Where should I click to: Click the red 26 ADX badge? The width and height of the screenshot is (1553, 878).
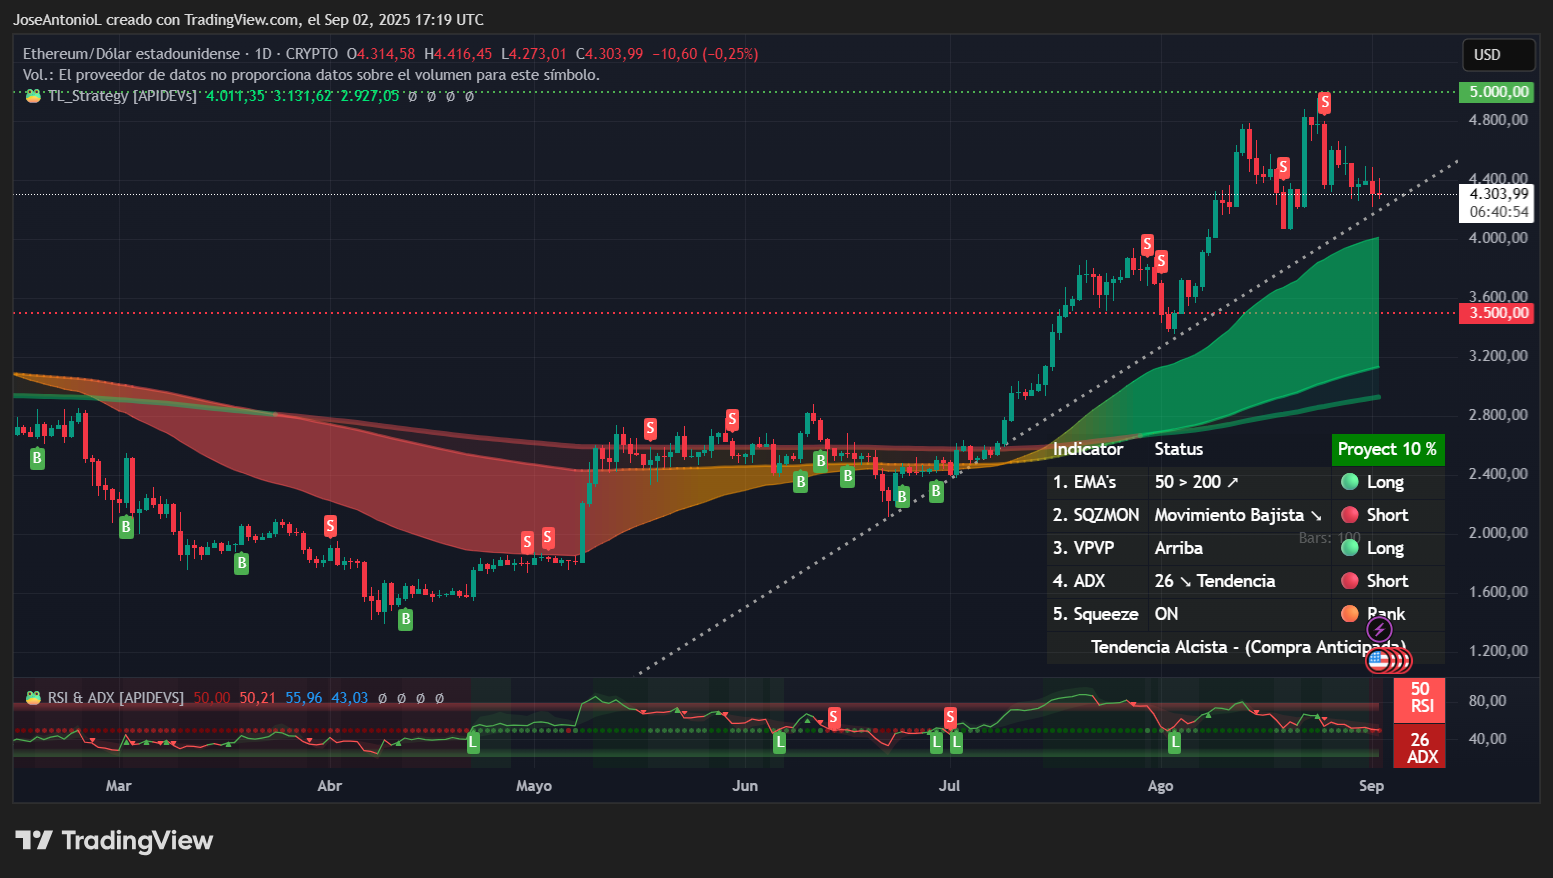tap(1419, 746)
